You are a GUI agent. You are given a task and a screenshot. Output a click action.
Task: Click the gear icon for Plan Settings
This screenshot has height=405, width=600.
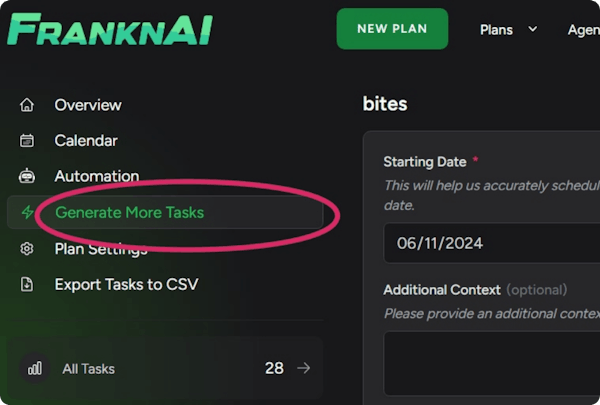pyautogui.click(x=27, y=249)
